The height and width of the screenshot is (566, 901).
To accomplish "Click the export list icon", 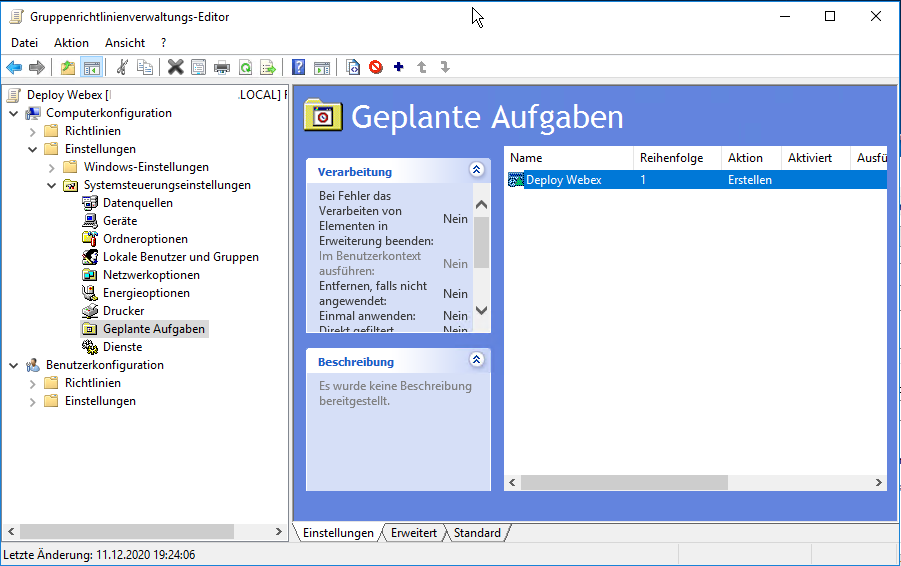I will coord(268,68).
